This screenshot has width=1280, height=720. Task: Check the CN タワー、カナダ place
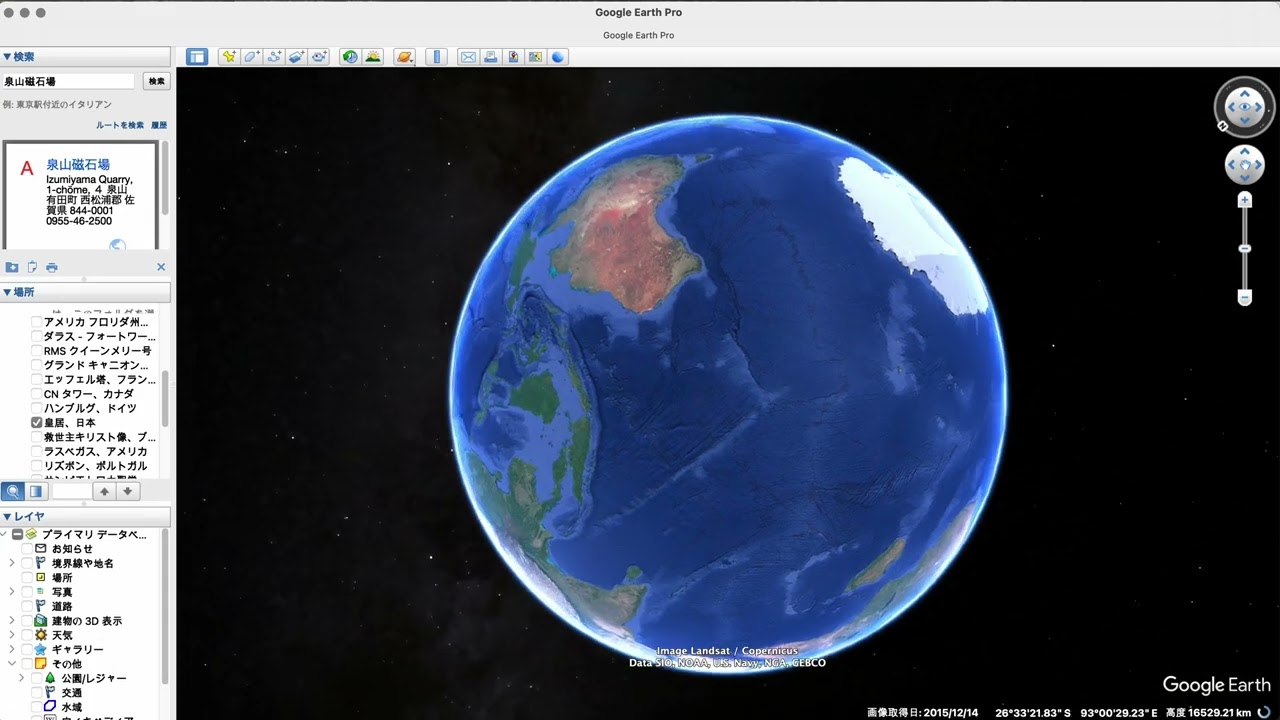pyautogui.click(x=37, y=394)
